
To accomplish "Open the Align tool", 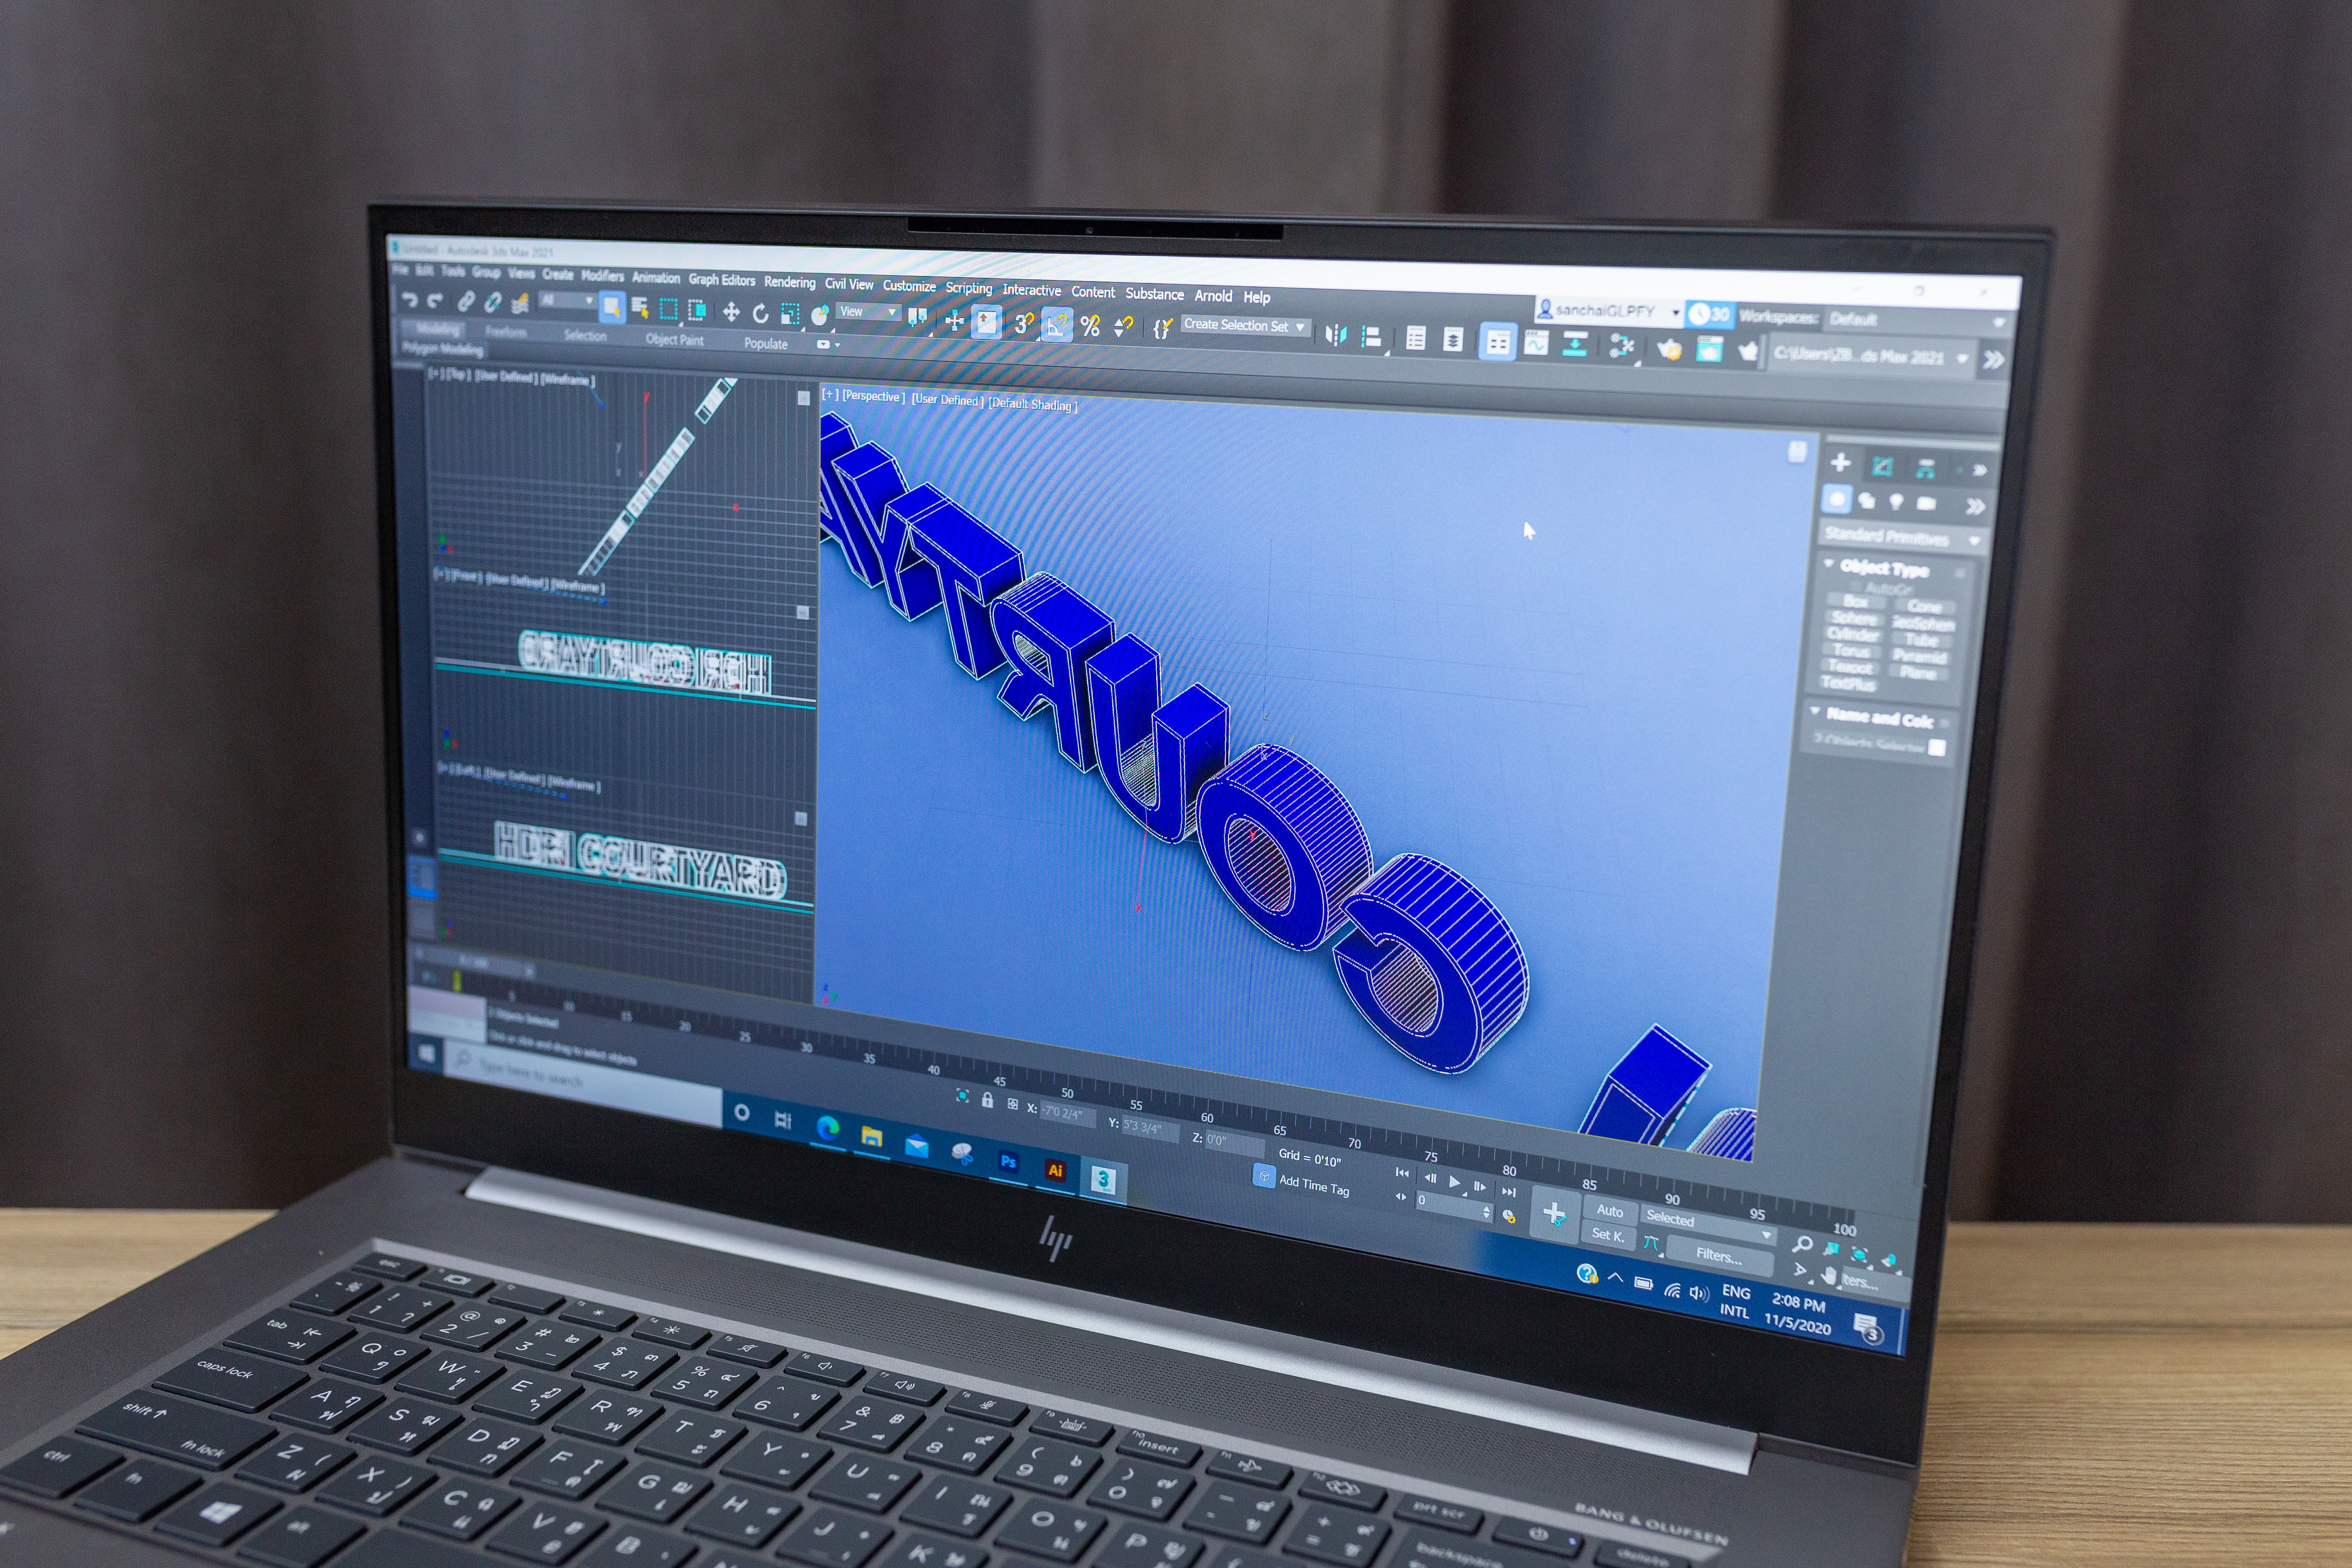I will pos(1372,337).
